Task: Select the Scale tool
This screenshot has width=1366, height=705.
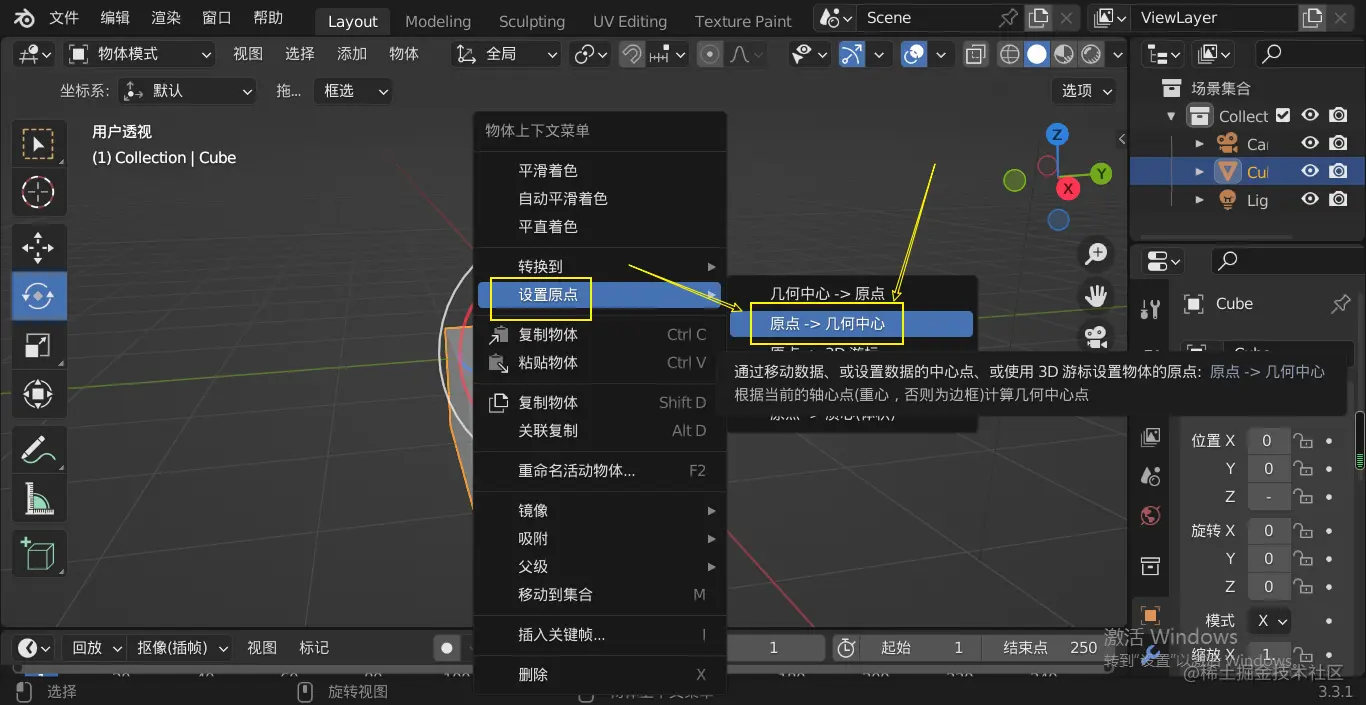Action: coord(38,345)
